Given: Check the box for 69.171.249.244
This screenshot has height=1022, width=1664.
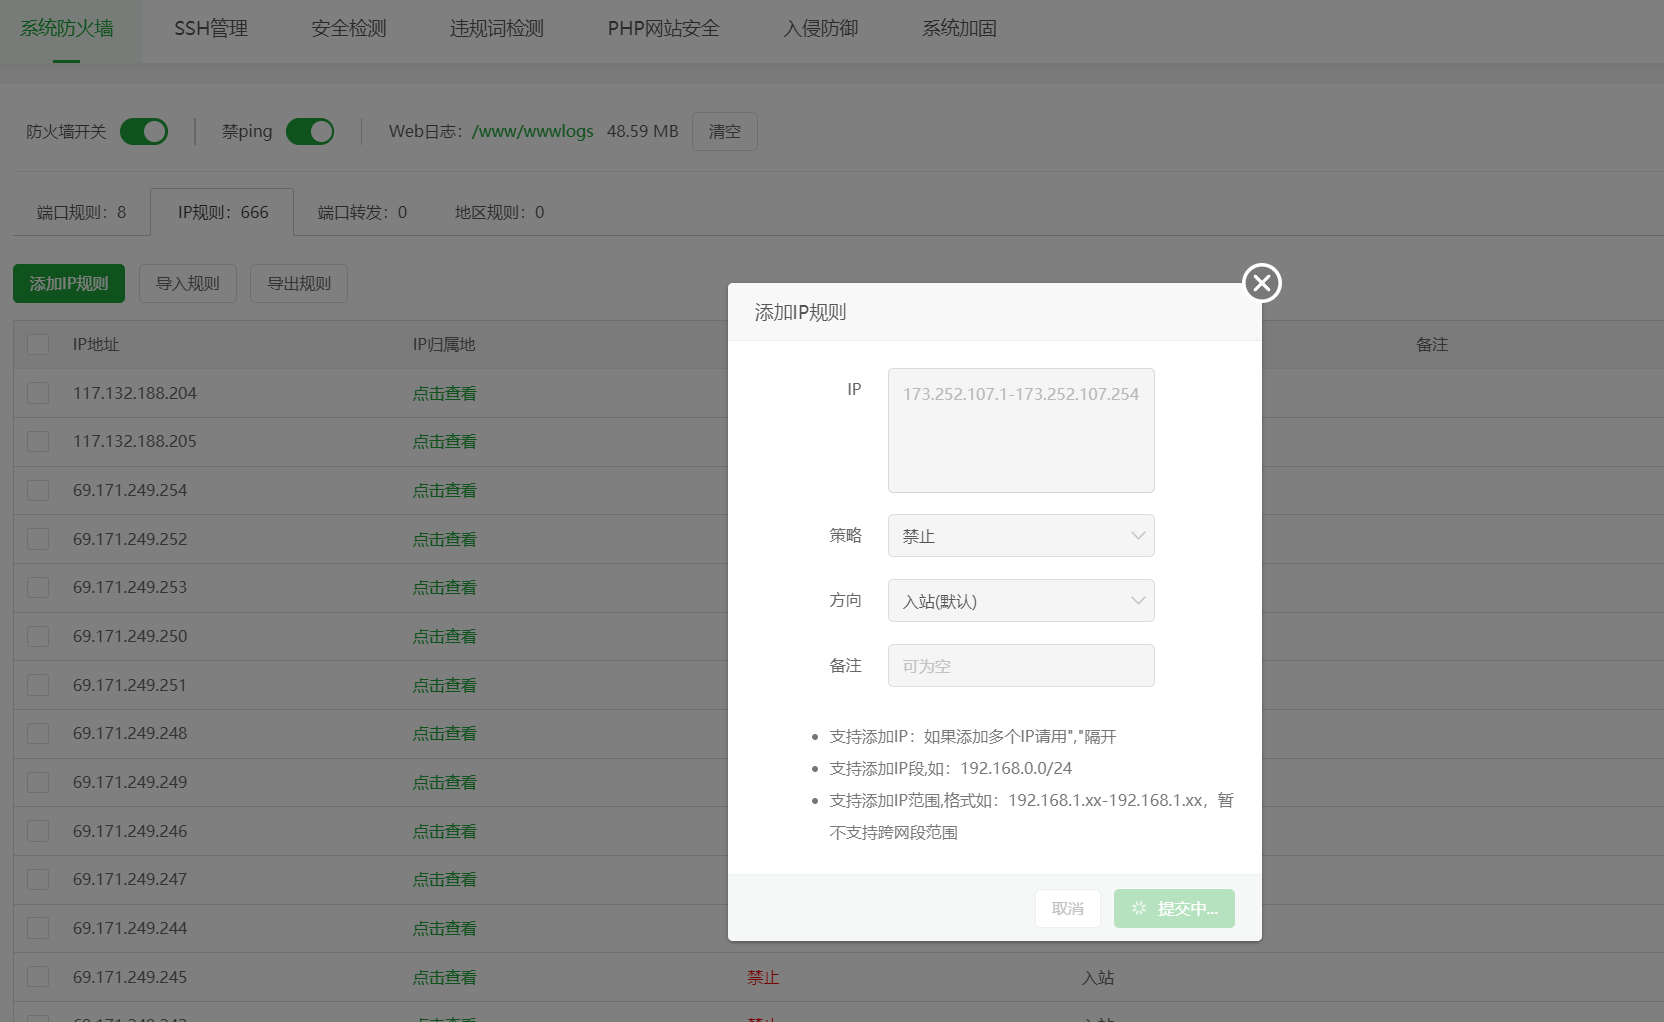Looking at the screenshot, I should (x=38, y=928).
